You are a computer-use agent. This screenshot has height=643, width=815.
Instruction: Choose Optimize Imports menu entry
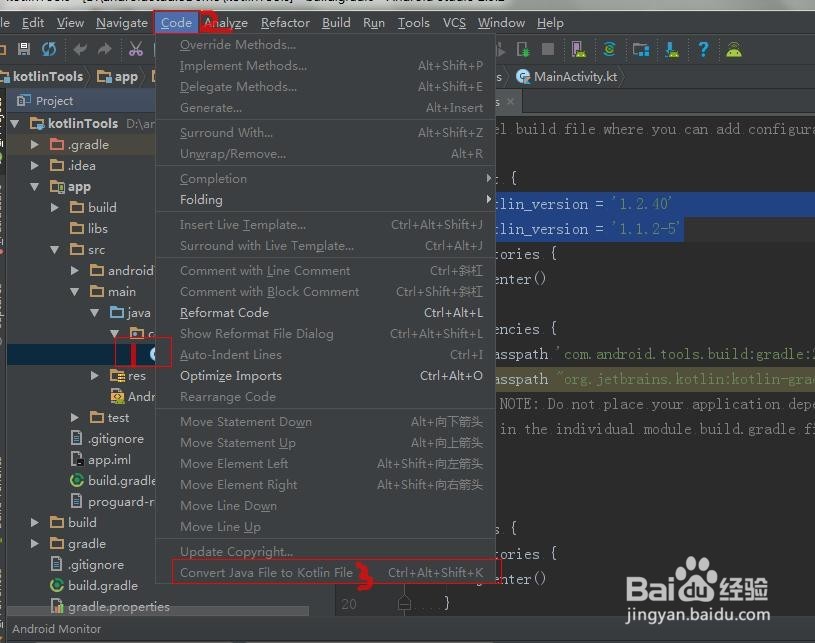tap(326, 375)
